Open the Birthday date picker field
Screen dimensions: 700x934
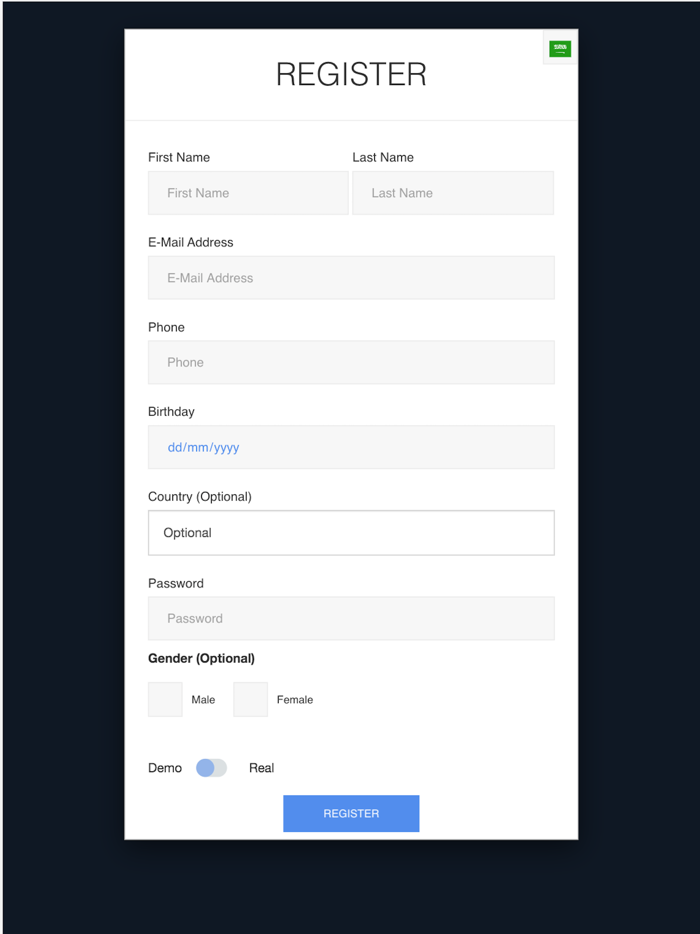[x=351, y=447]
